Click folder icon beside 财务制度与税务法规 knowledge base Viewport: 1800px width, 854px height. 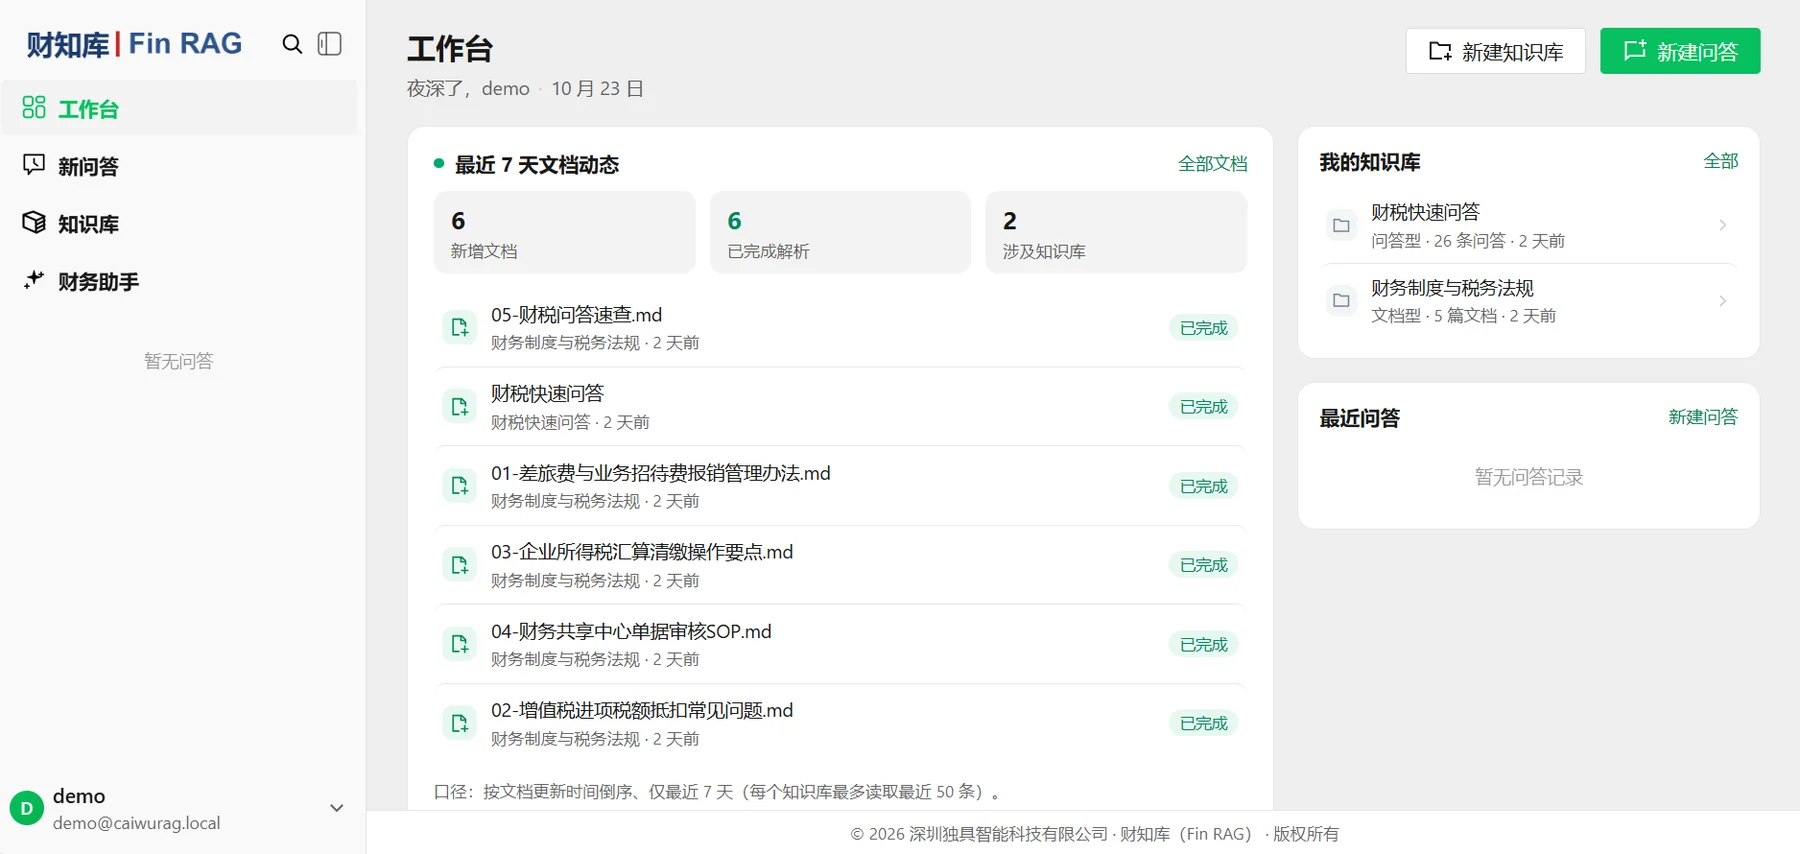pos(1342,301)
